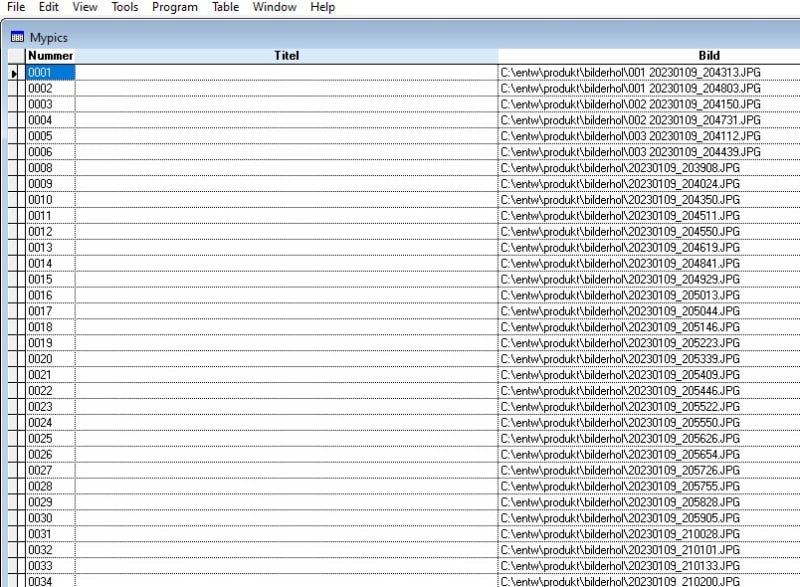Click the Bild path ending 20230109_204511.JPG

[x=620, y=216]
